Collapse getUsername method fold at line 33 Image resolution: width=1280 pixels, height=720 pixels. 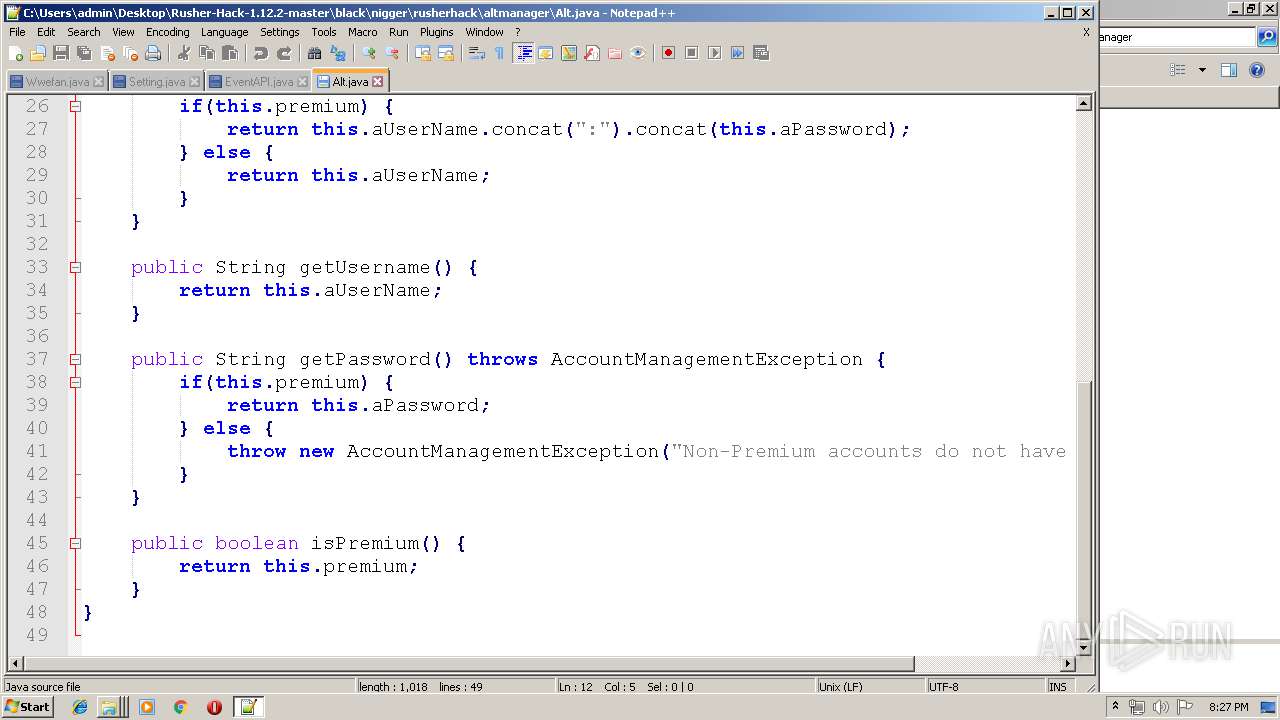click(x=75, y=267)
